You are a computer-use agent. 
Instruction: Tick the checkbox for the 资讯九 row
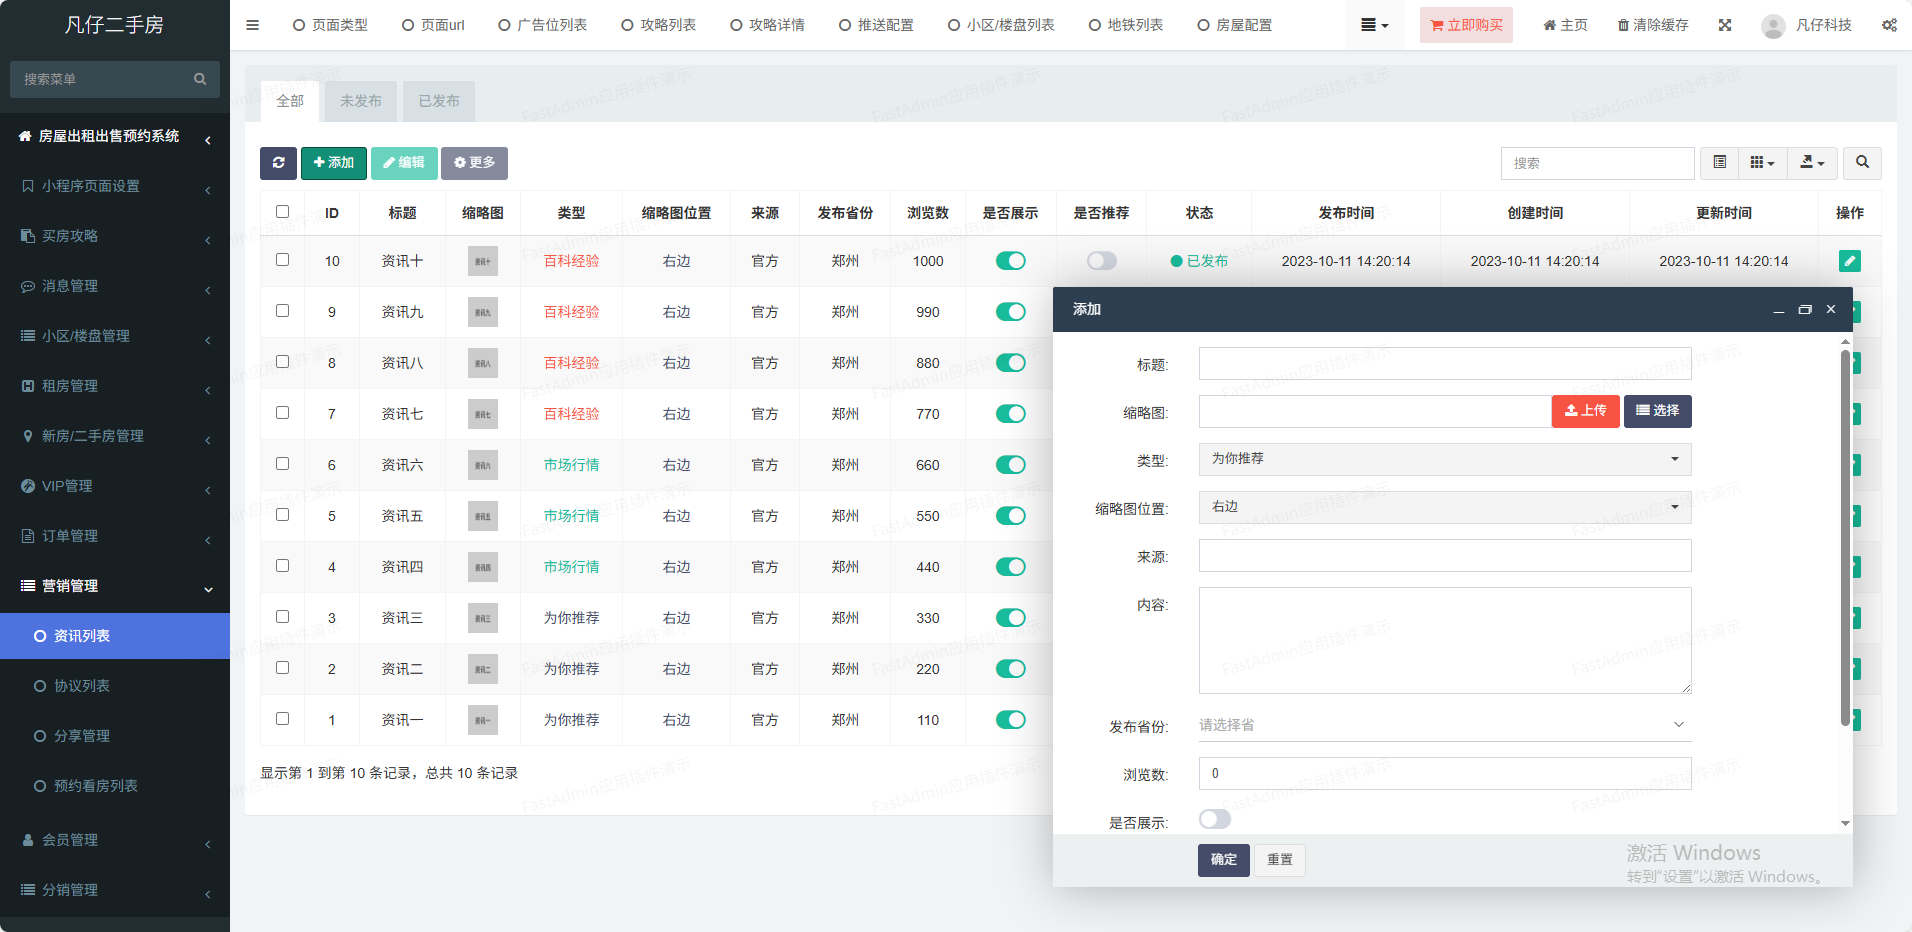[282, 311]
